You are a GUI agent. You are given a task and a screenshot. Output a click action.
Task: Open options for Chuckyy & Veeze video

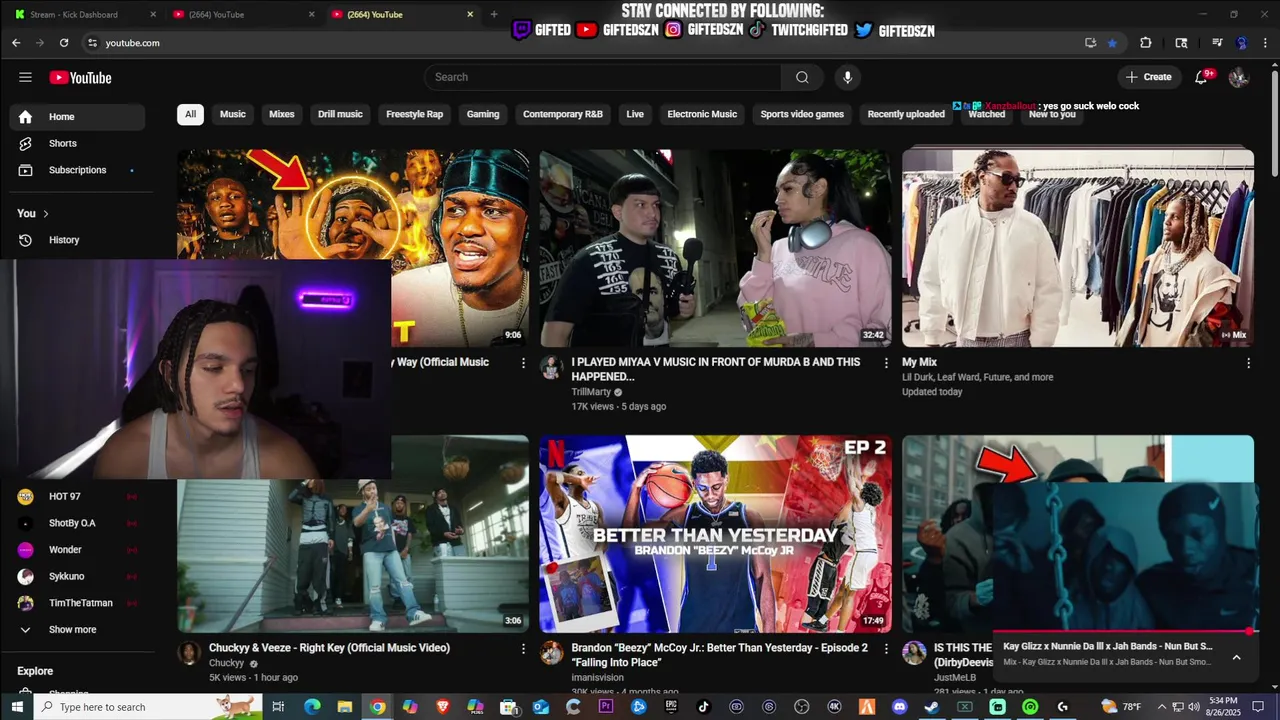[523, 649]
